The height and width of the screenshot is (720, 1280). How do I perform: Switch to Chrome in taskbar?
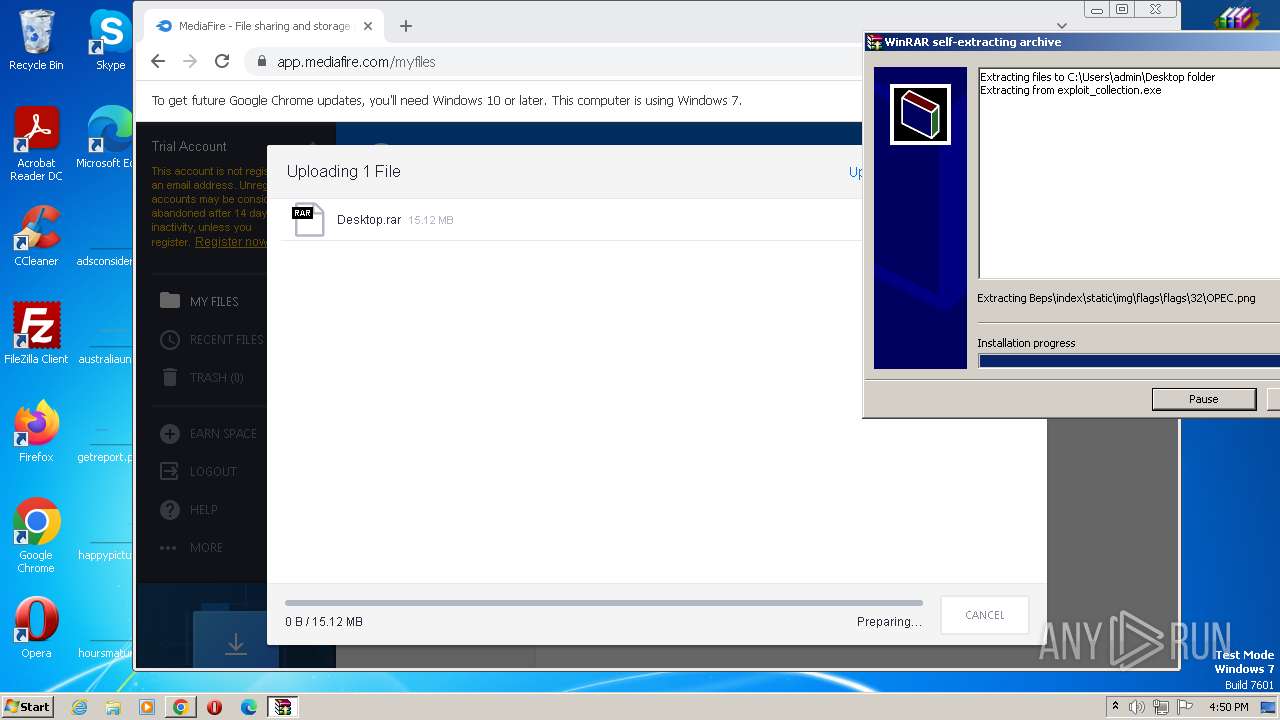click(x=181, y=707)
